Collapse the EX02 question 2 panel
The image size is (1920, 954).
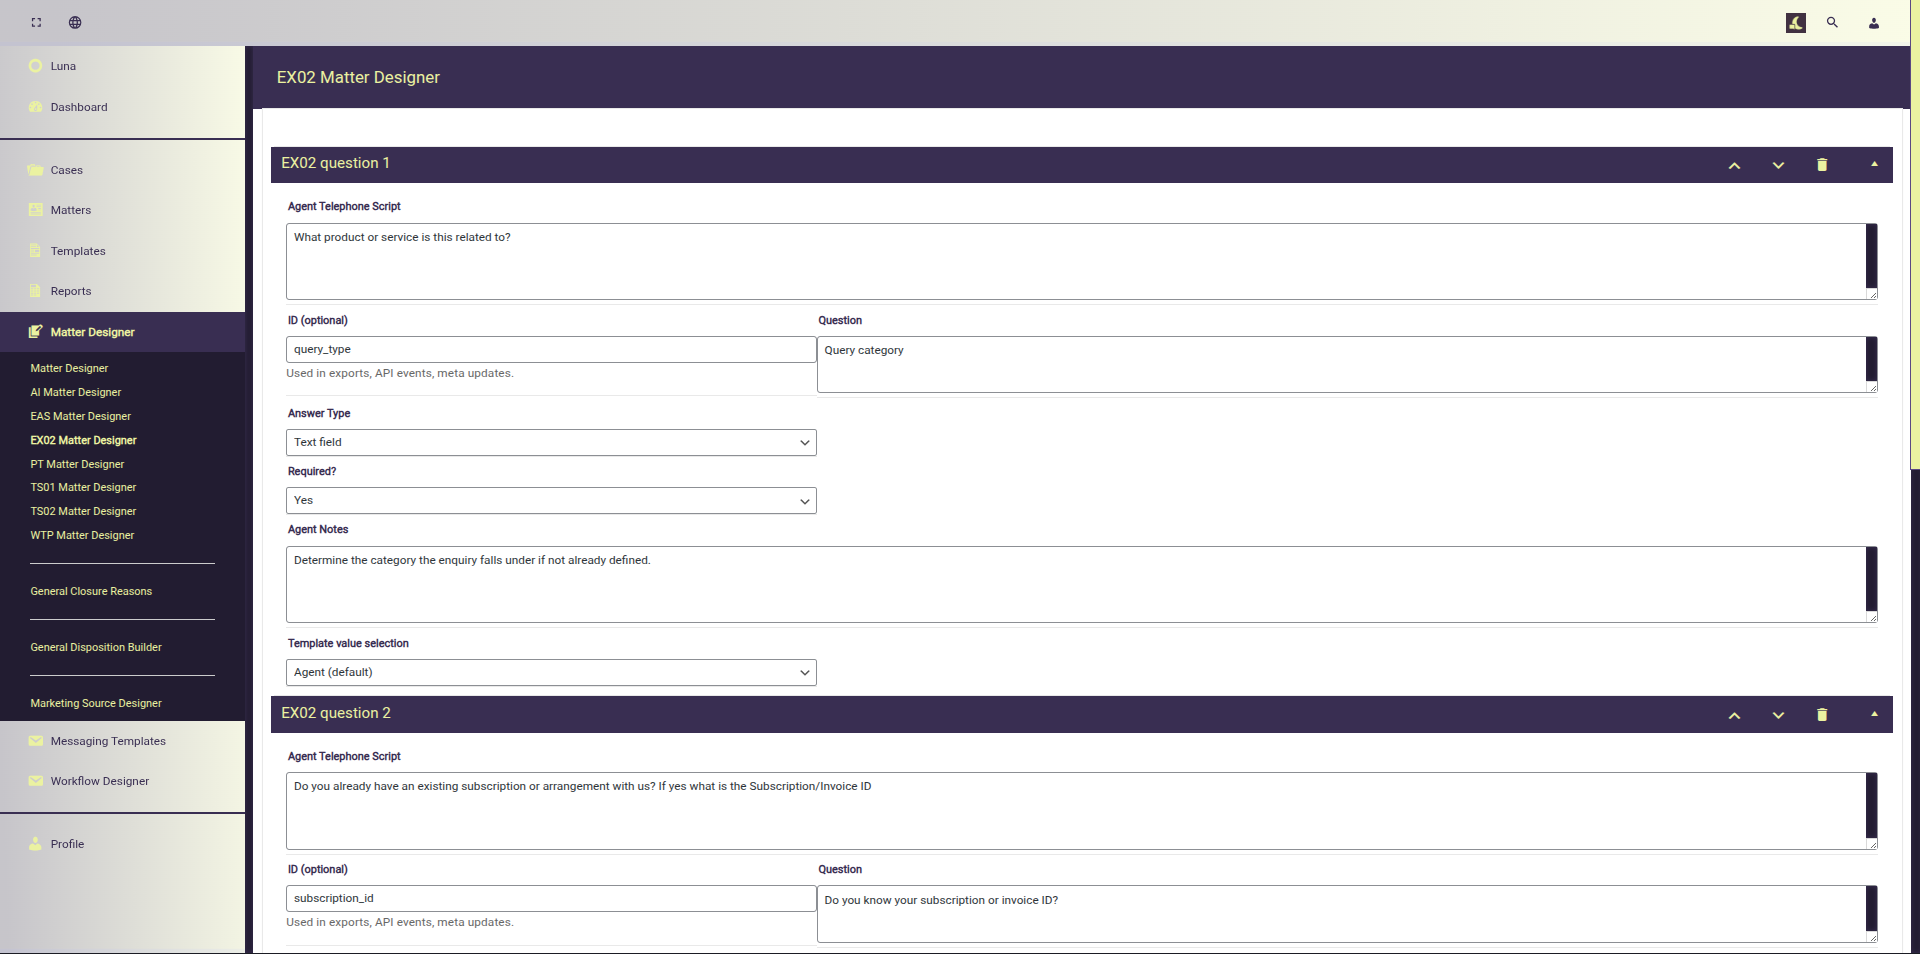1874,714
